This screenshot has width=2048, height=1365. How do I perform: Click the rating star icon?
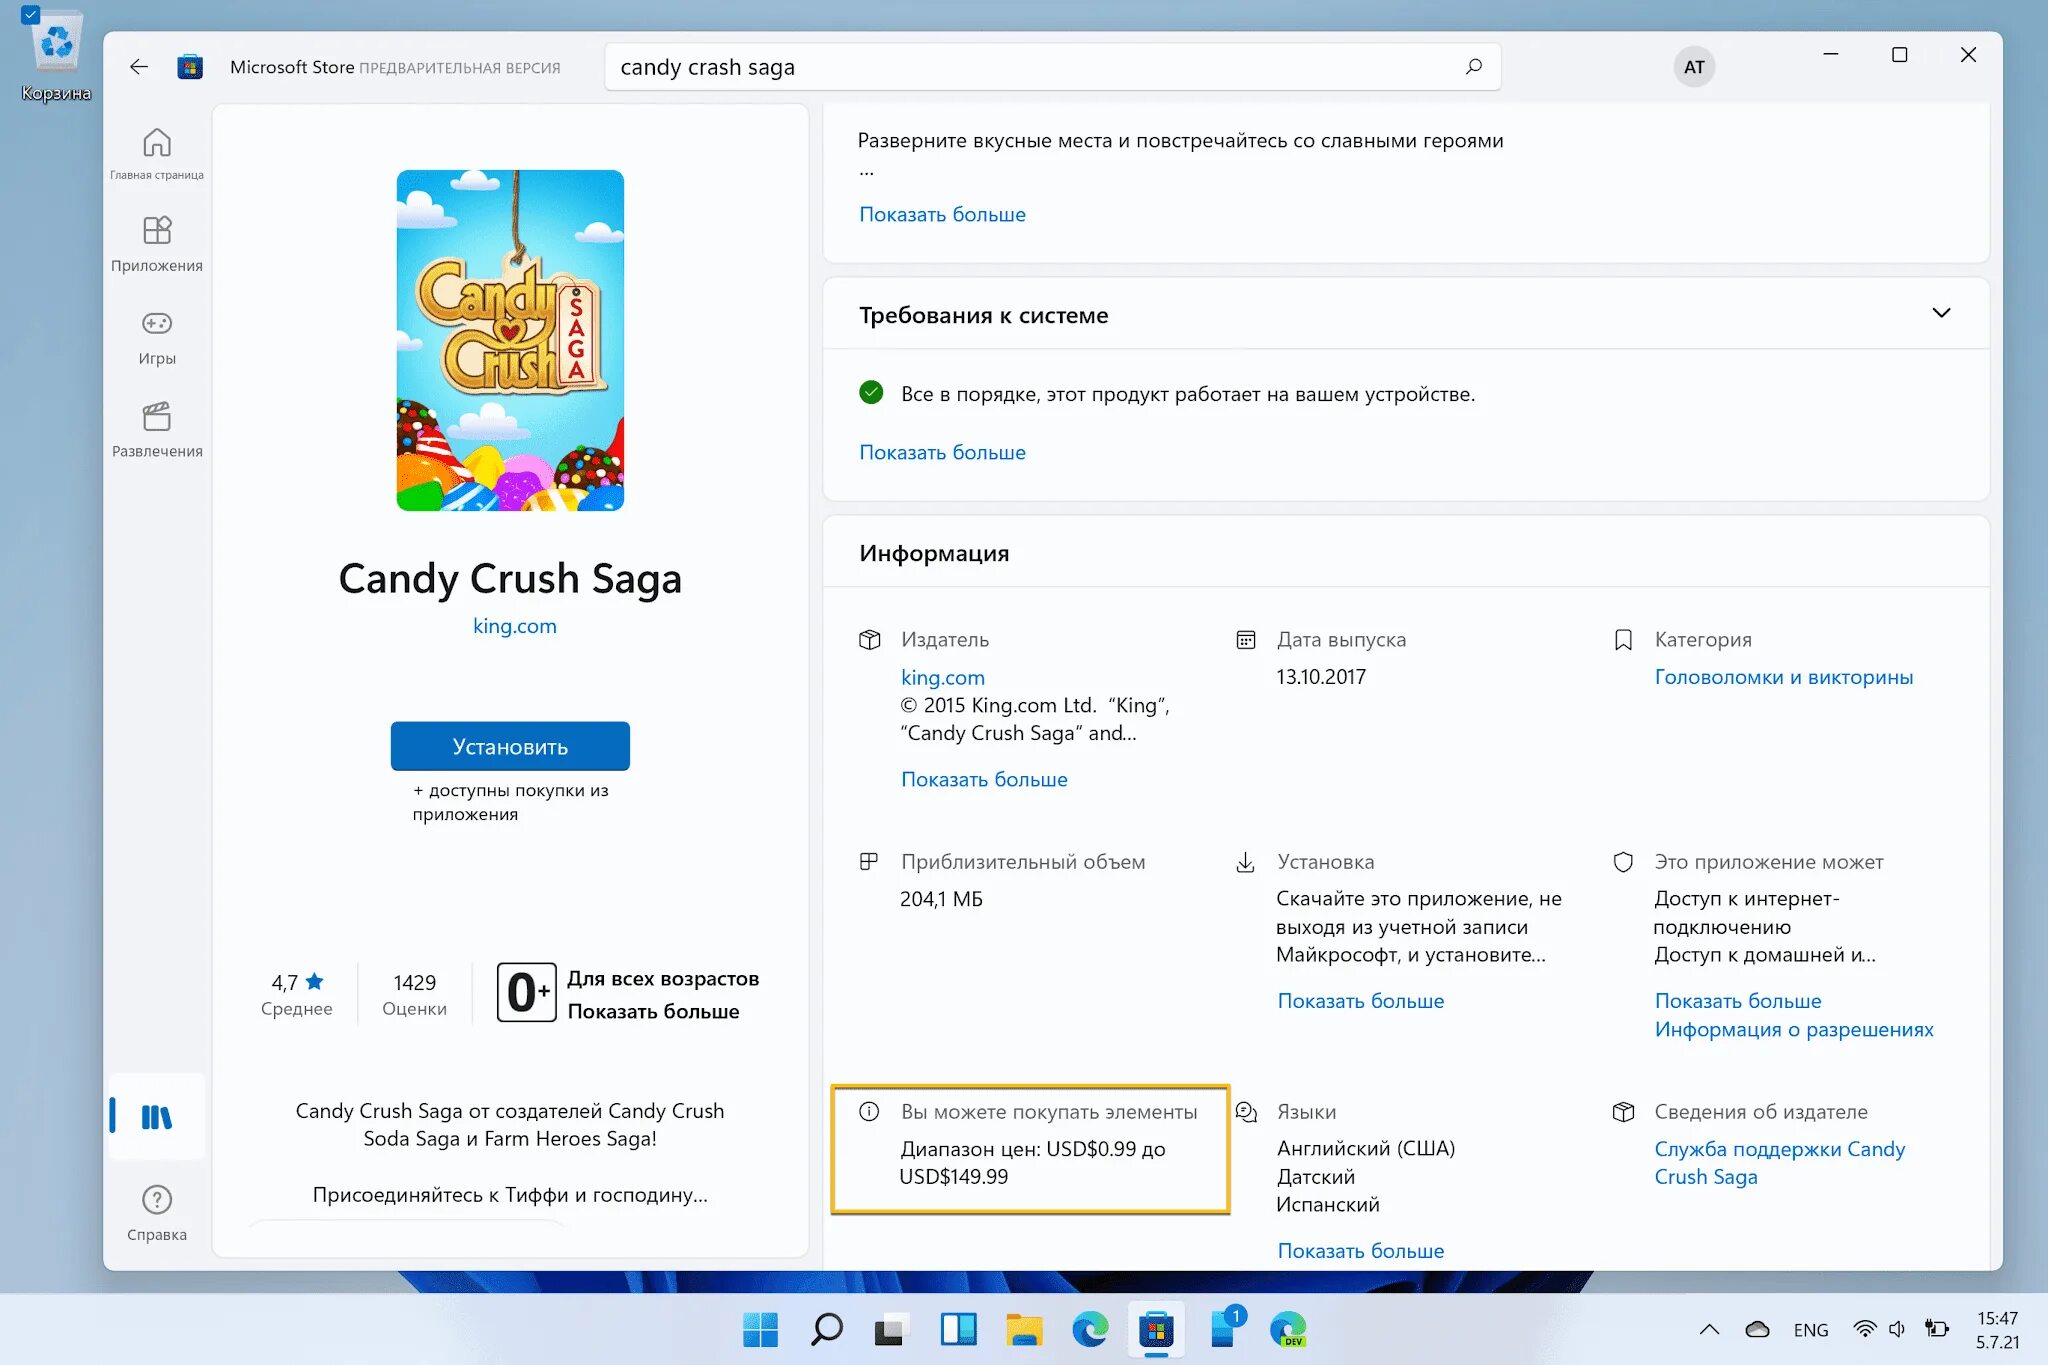[x=314, y=982]
